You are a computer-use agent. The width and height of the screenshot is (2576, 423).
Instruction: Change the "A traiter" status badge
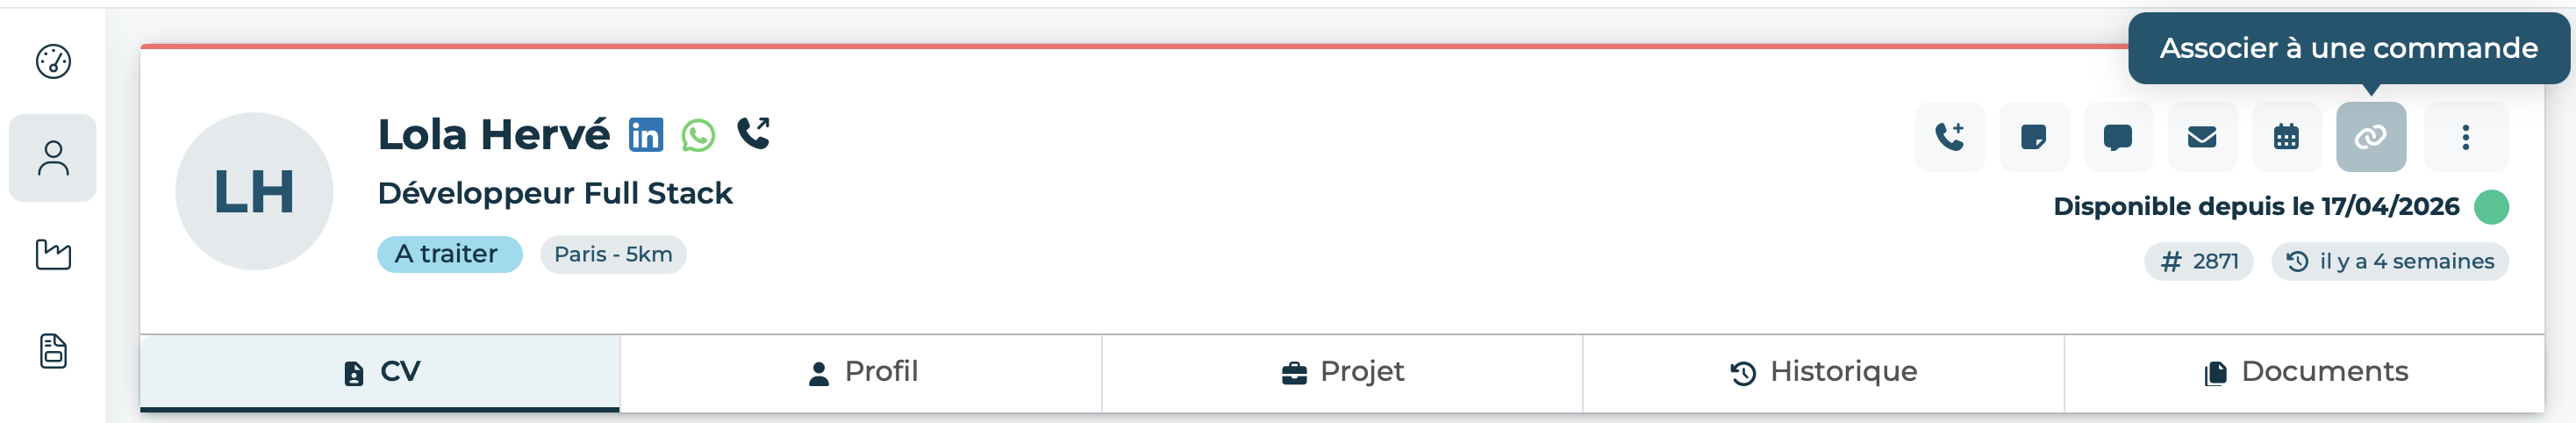coord(449,255)
